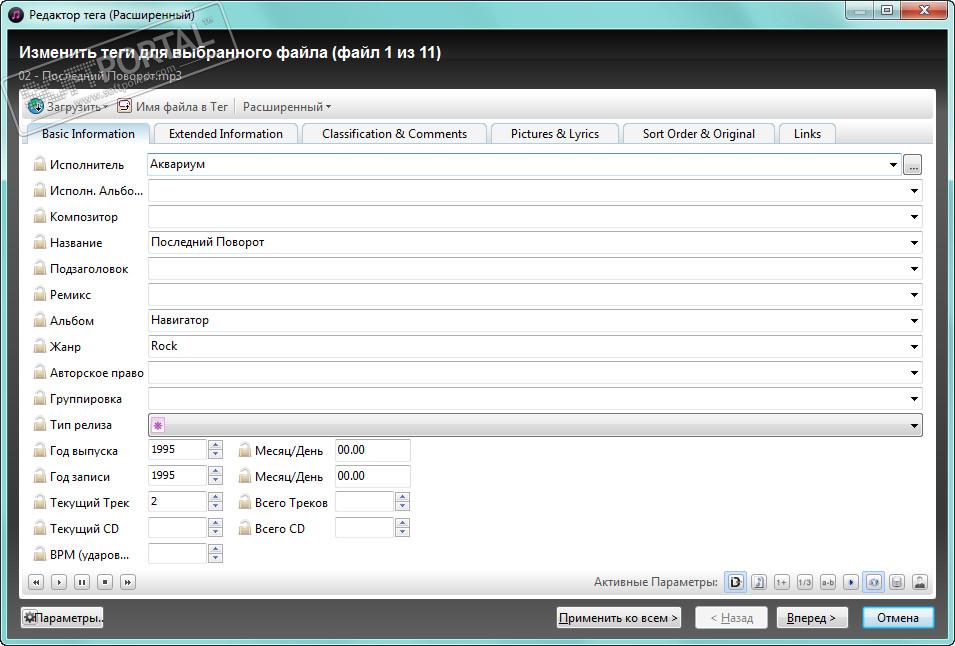This screenshot has height=646, width=955.
Task: Toggle the lock icon for Текущий Трек
Action: [x=40, y=502]
